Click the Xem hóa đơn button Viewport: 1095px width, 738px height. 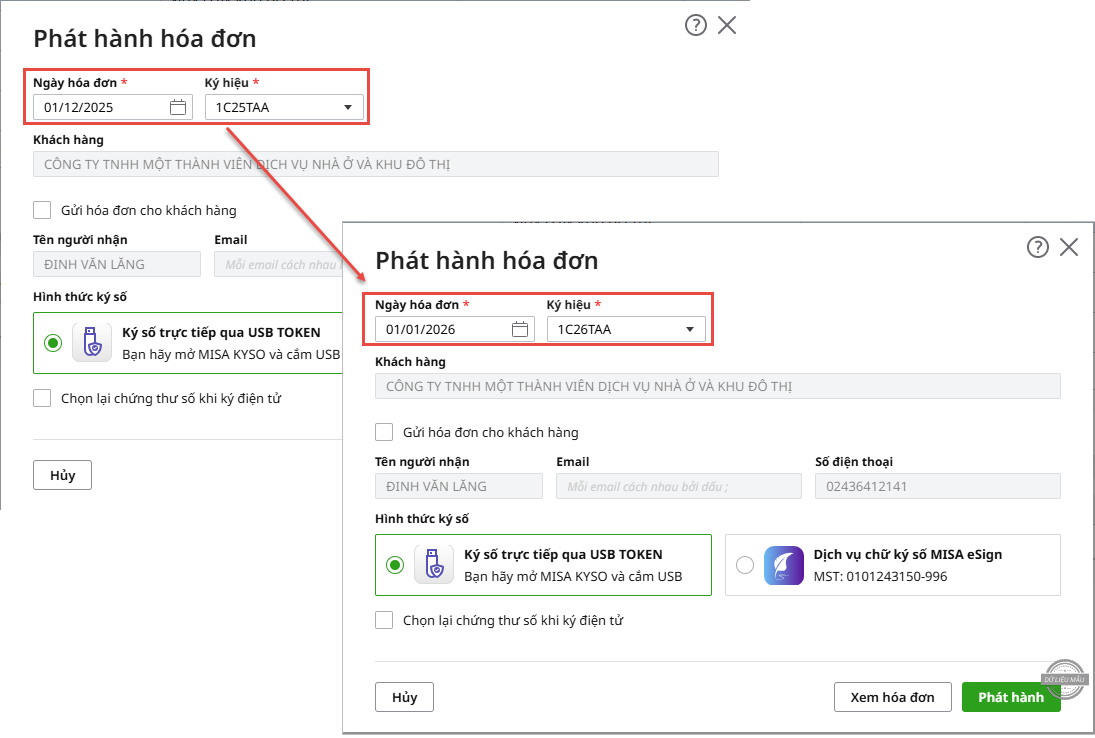coord(892,697)
